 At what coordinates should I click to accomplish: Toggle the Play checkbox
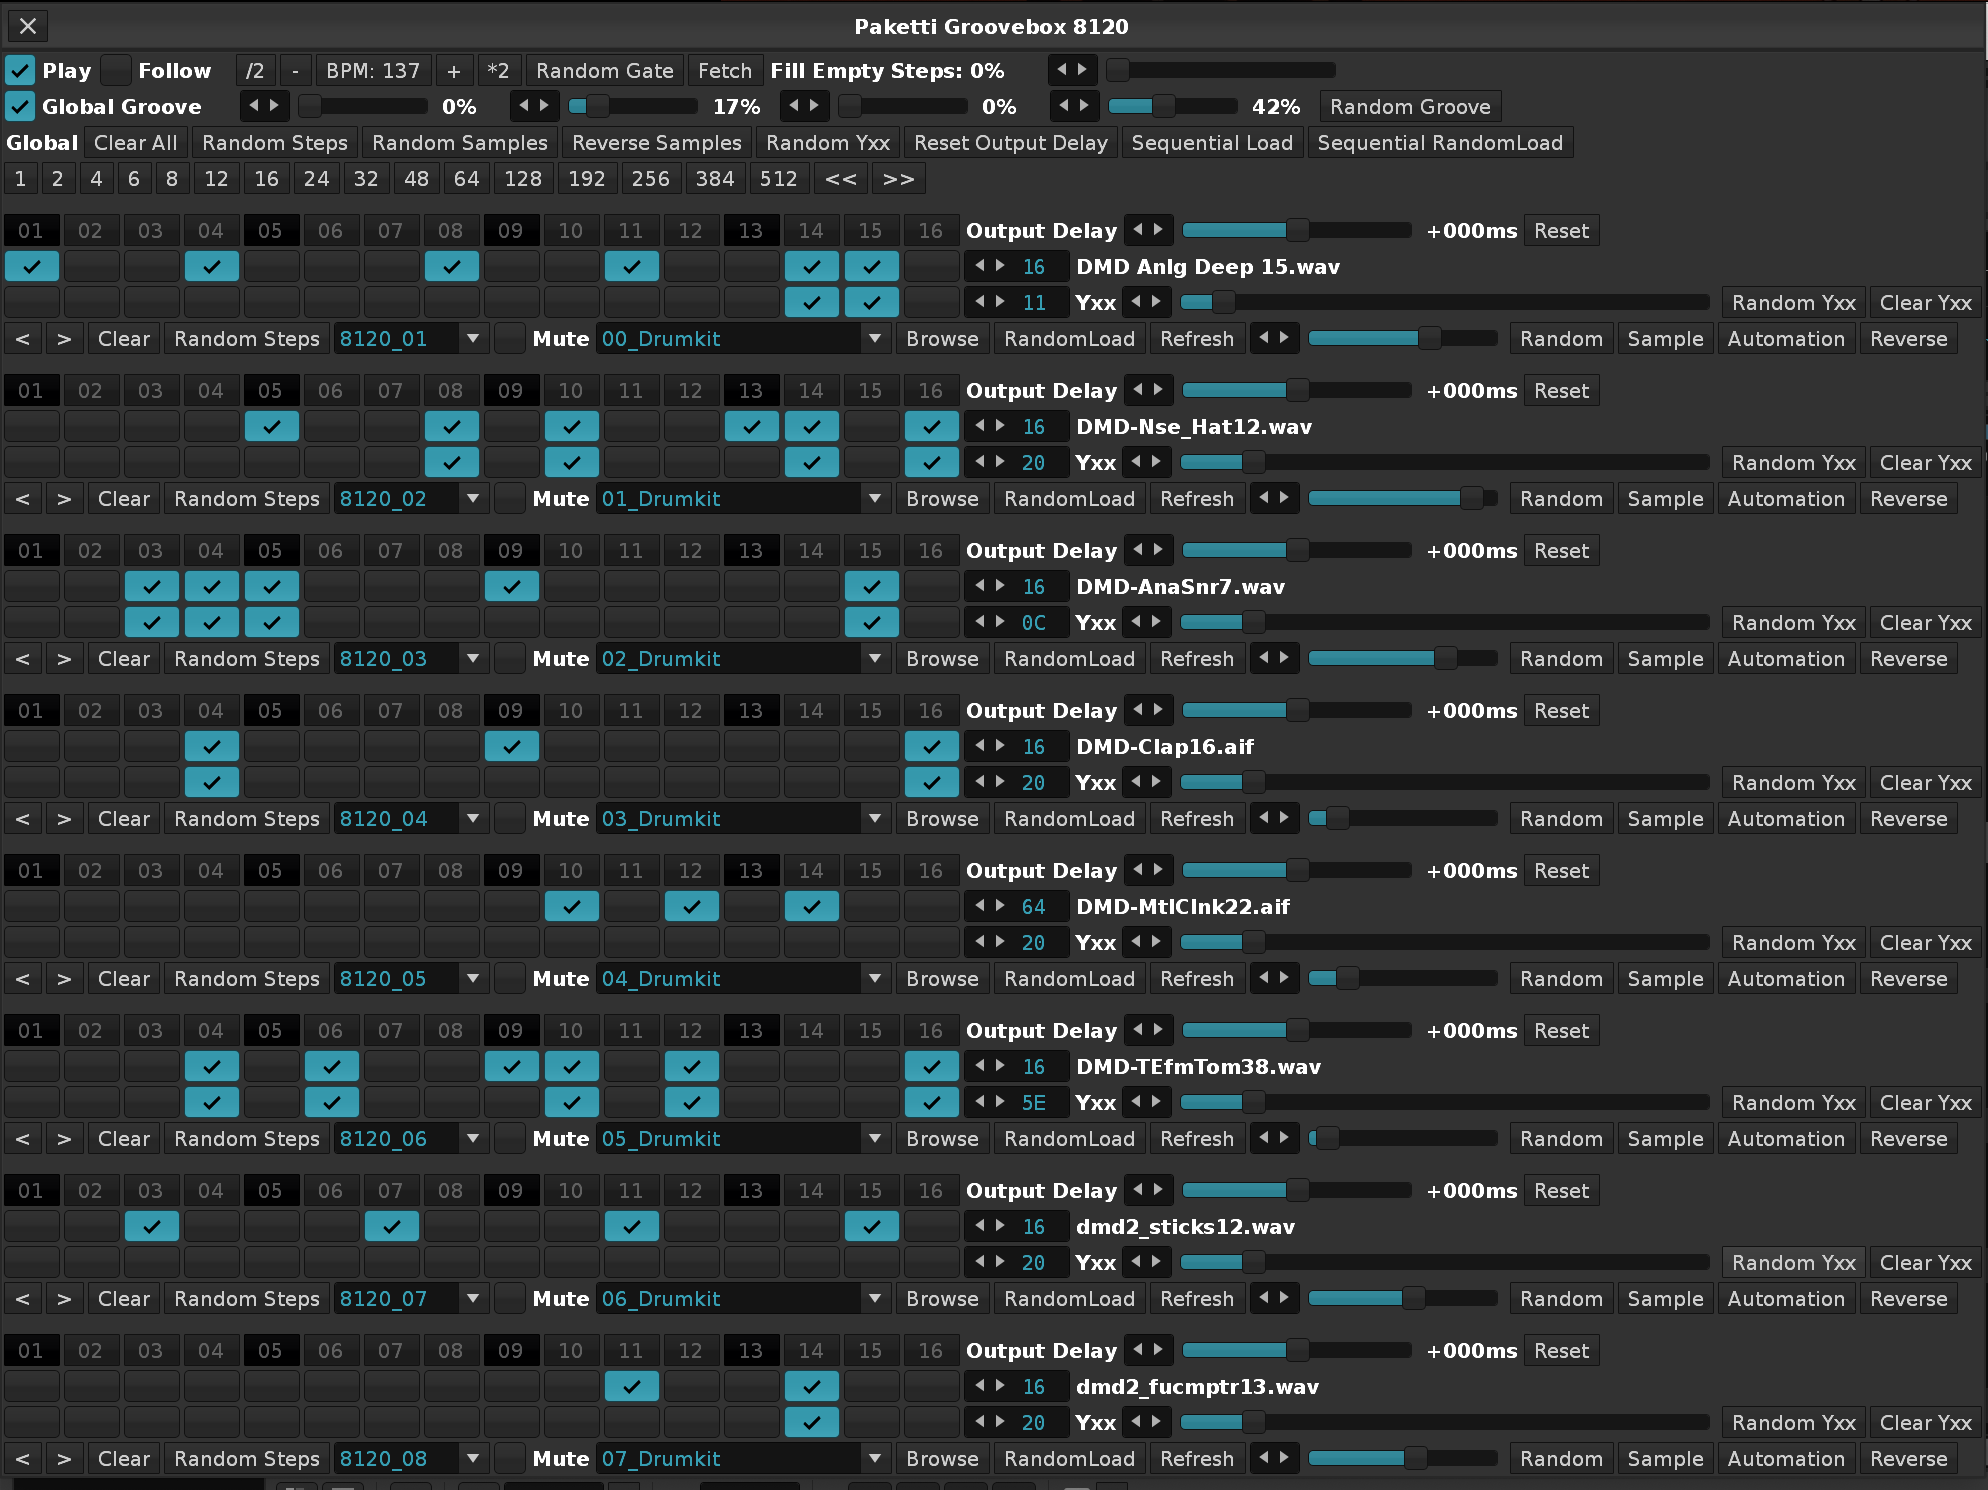tap(20, 71)
